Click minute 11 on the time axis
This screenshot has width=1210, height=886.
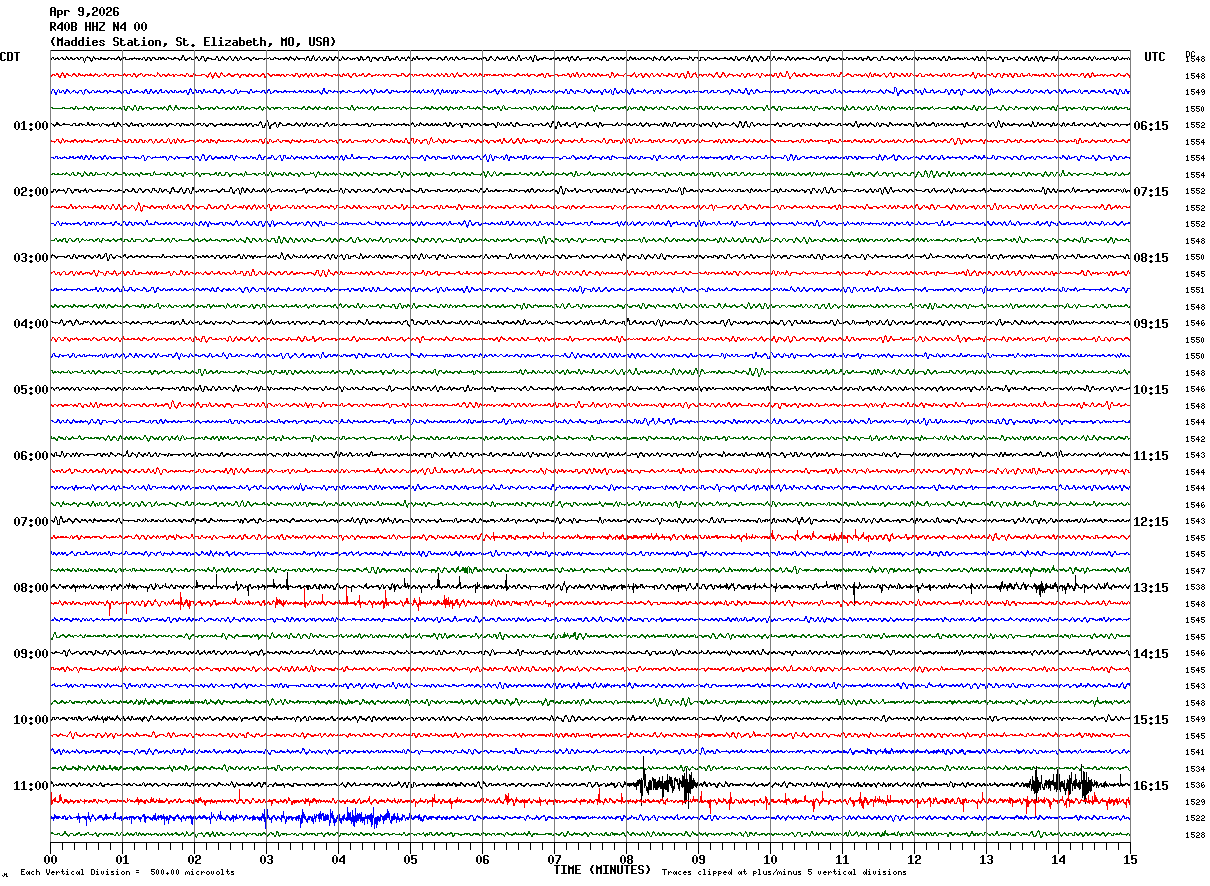[x=842, y=859]
